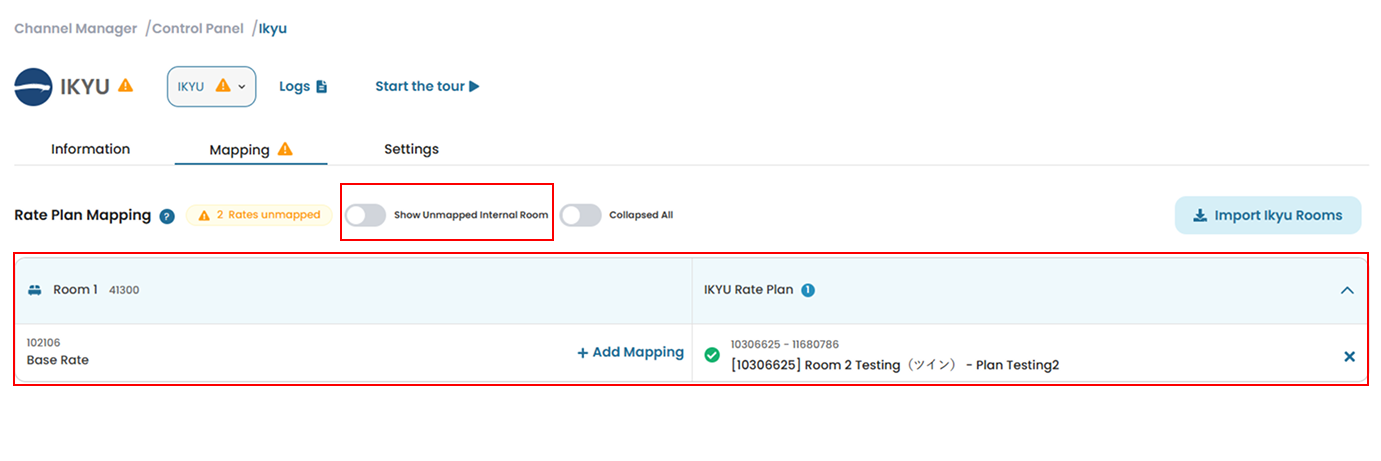
Task: Click the IKYU logo icon
Action: click(x=33, y=87)
